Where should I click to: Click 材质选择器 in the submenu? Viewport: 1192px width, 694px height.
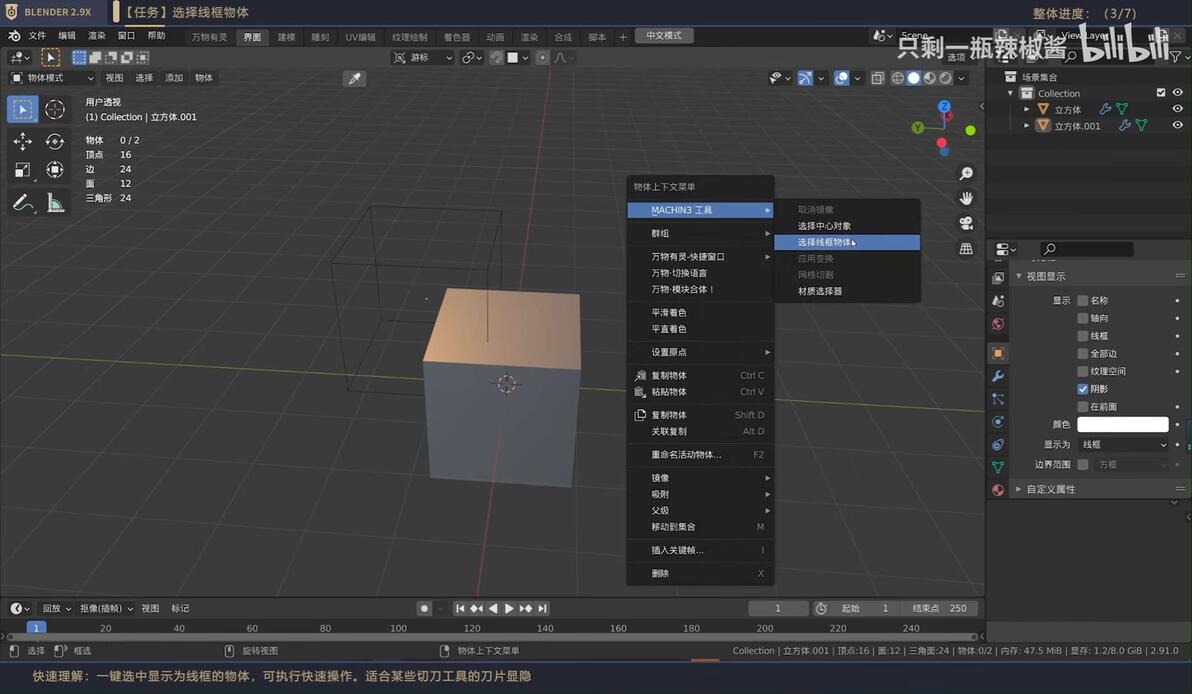(847, 291)
